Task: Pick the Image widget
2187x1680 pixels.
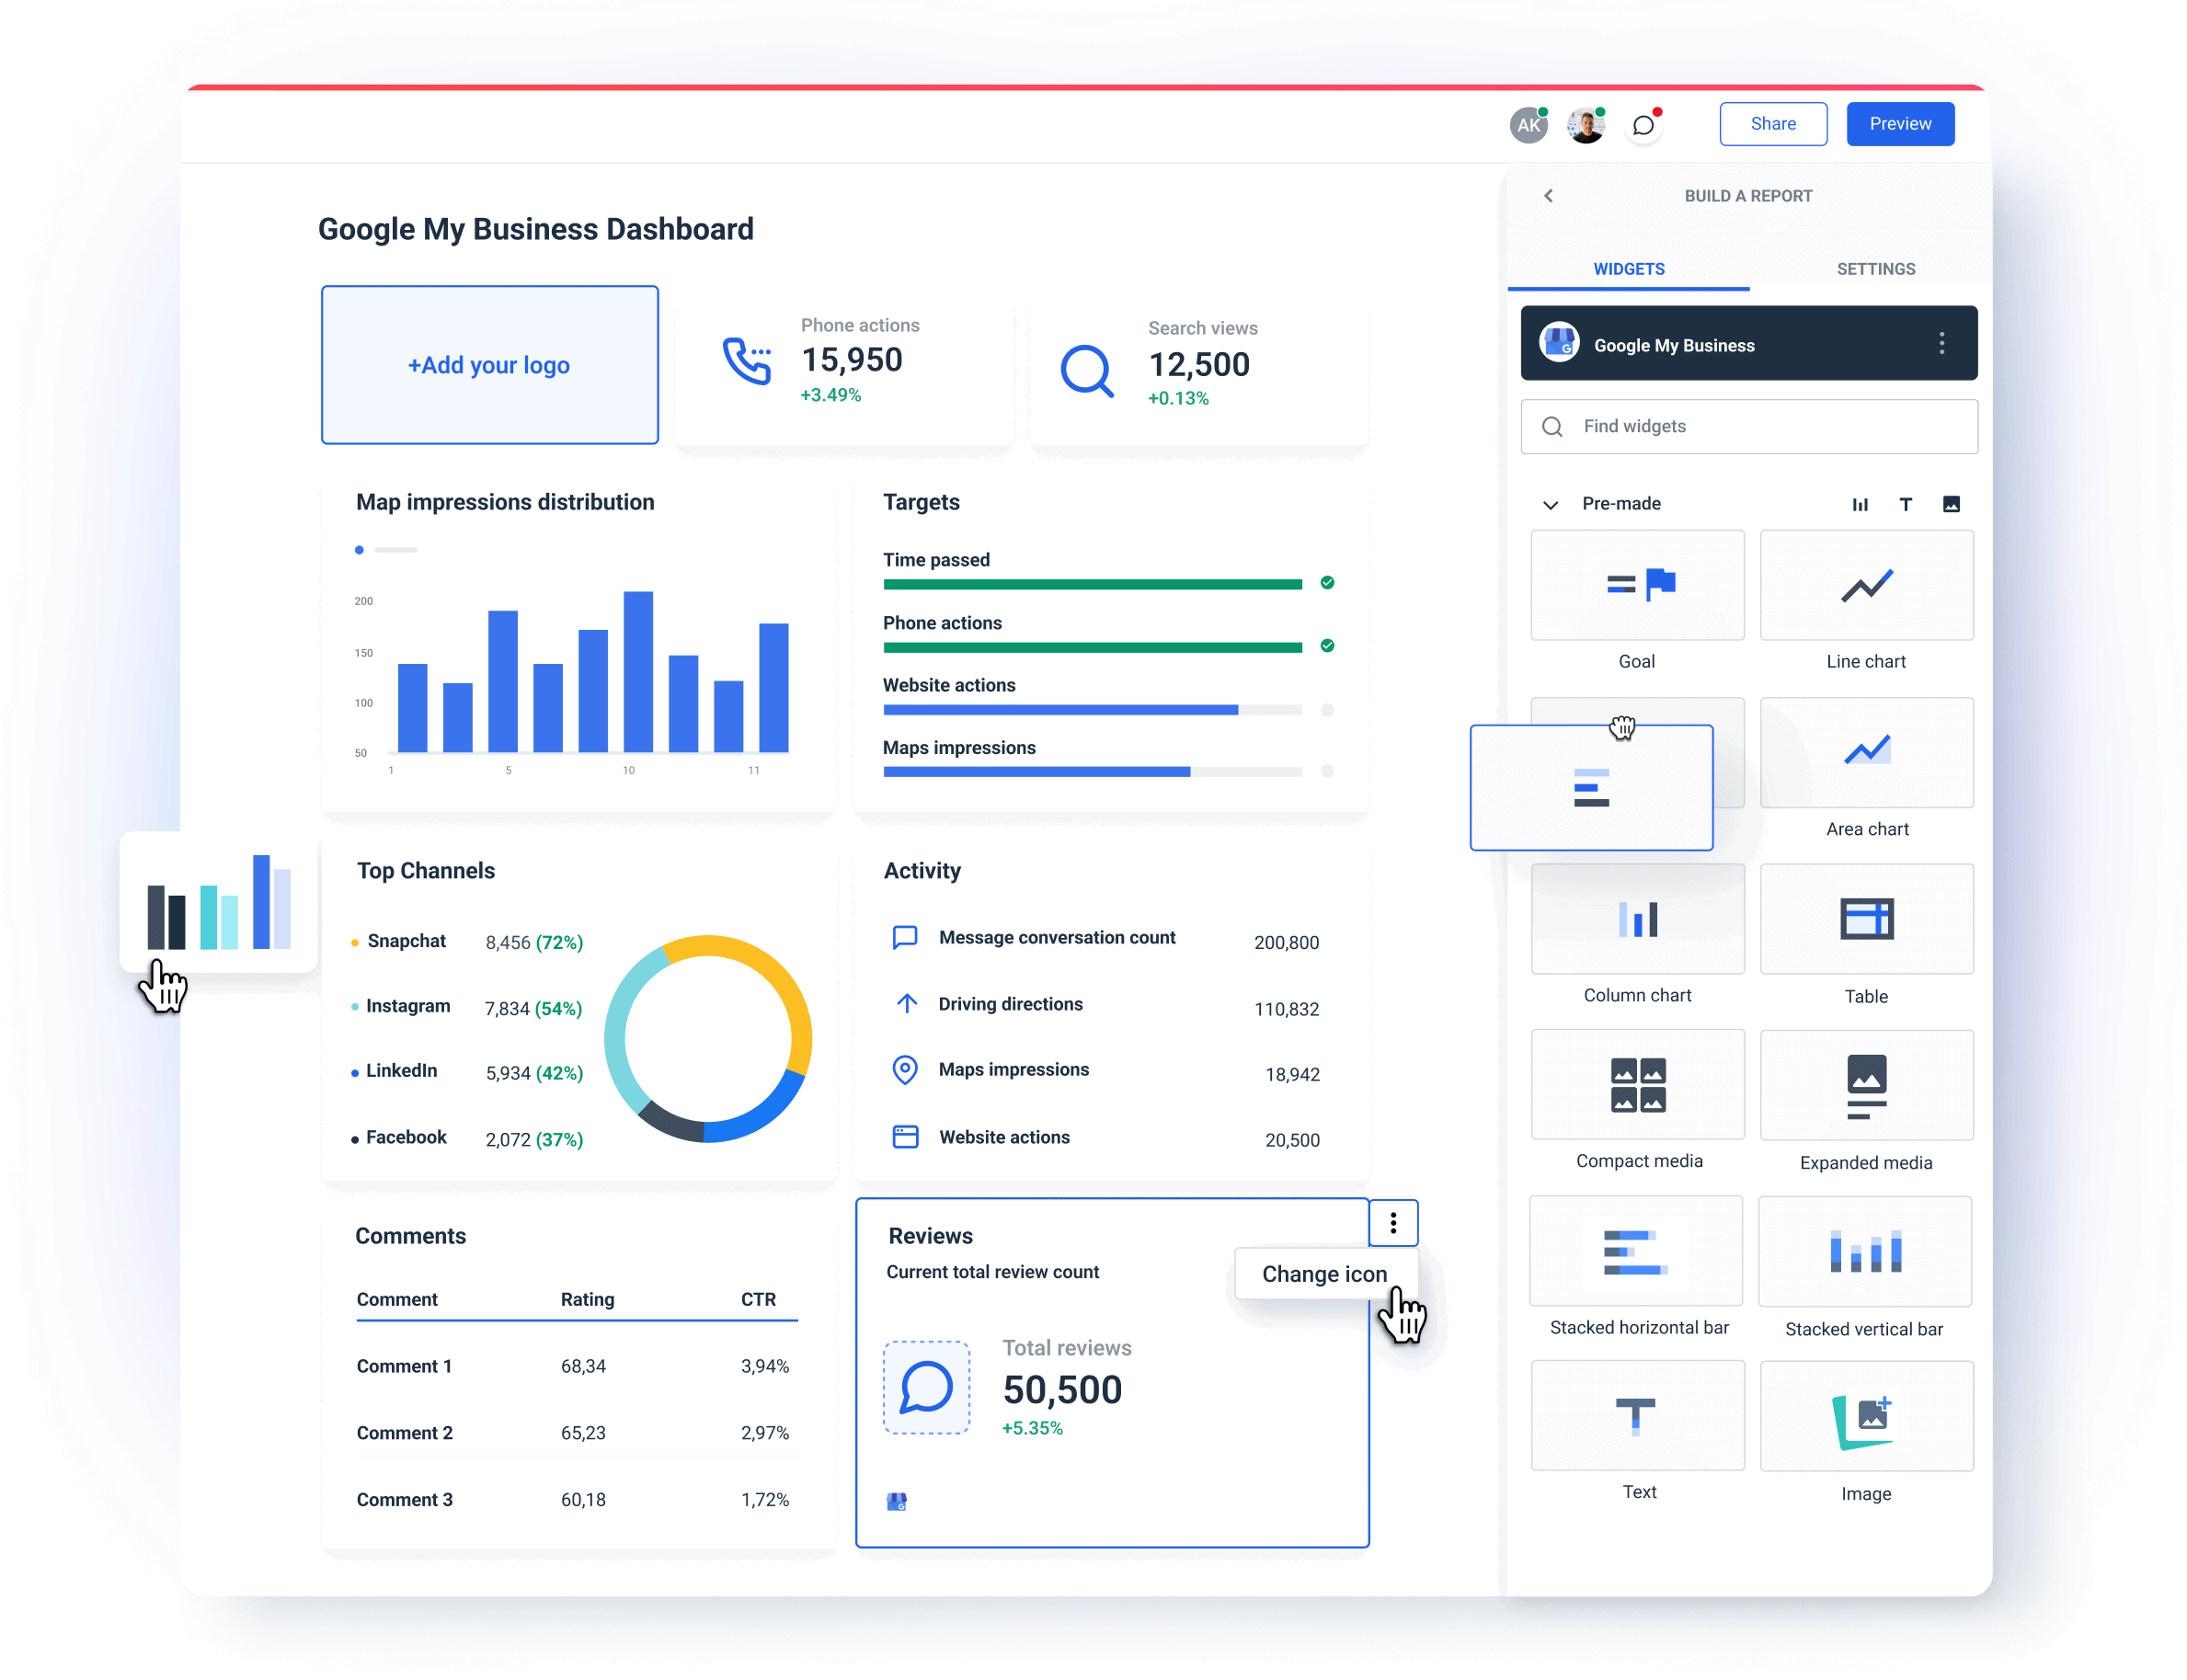Action: click(1866, 1416)
